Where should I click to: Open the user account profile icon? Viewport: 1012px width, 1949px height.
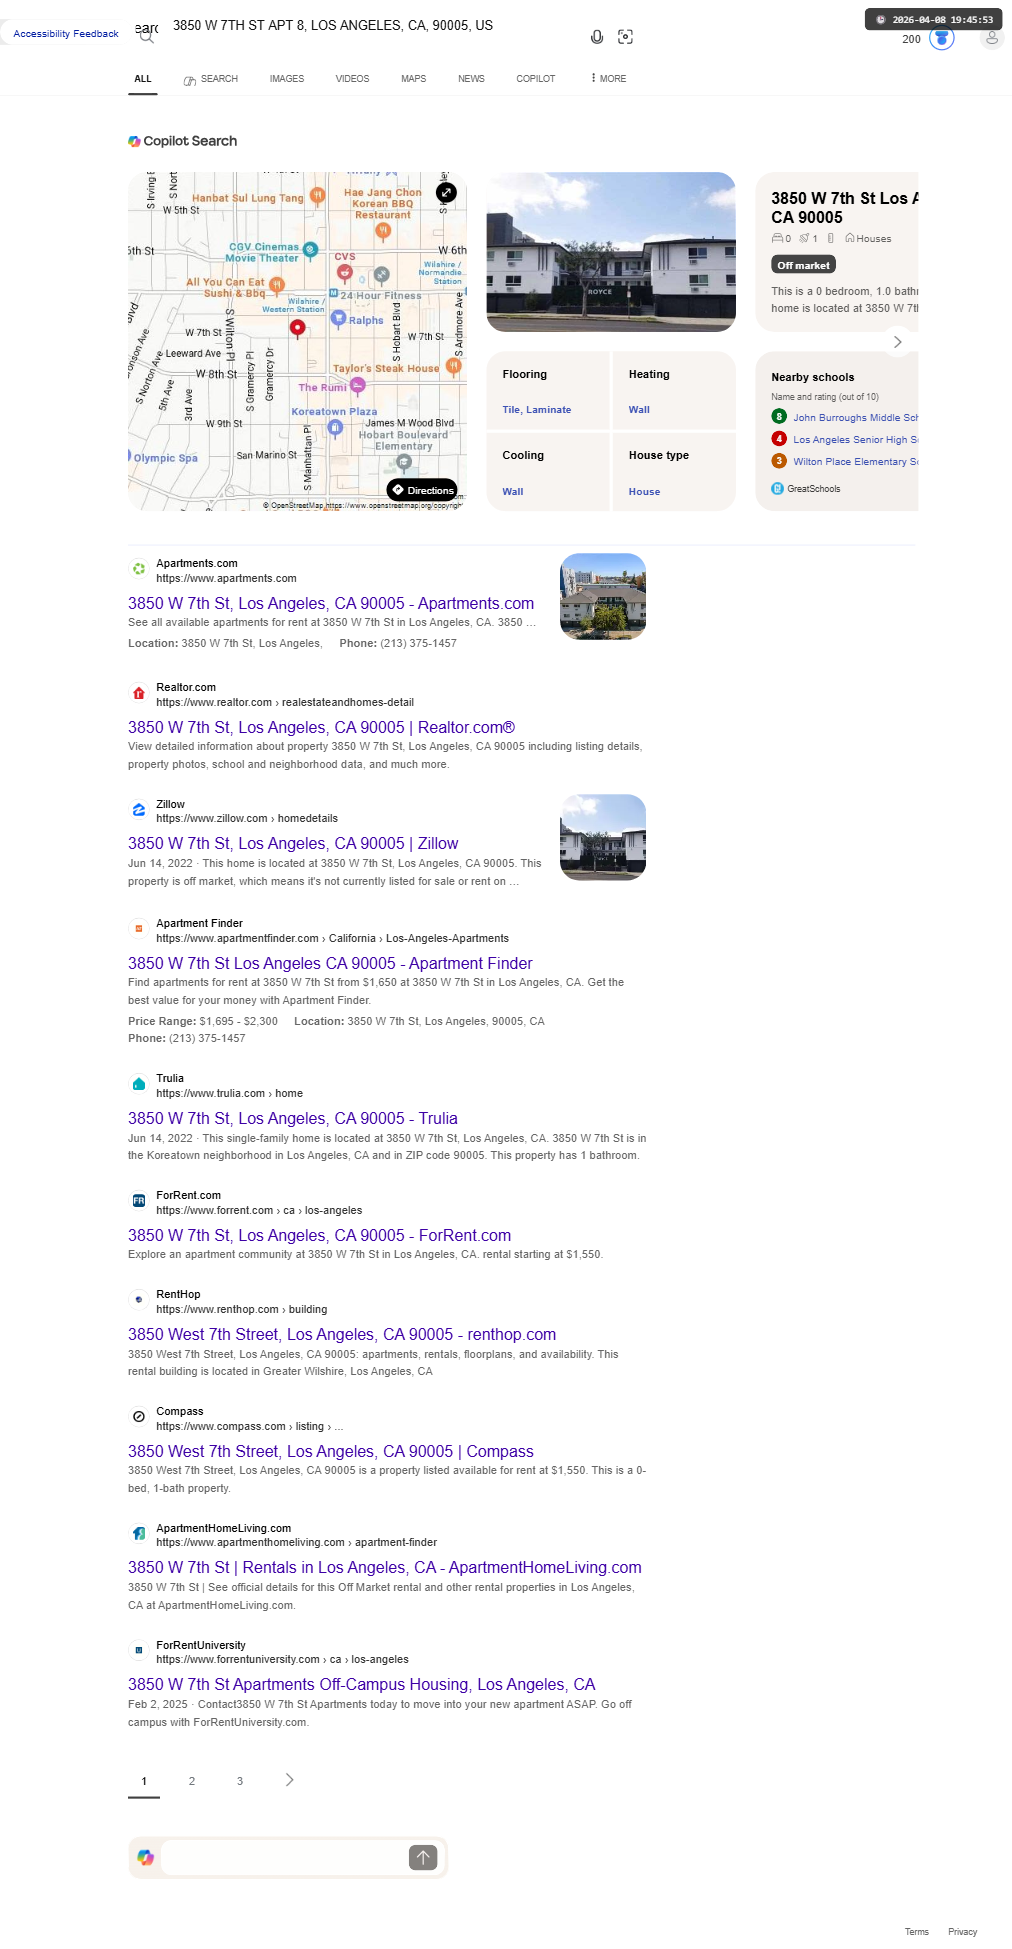pos(992,38)
